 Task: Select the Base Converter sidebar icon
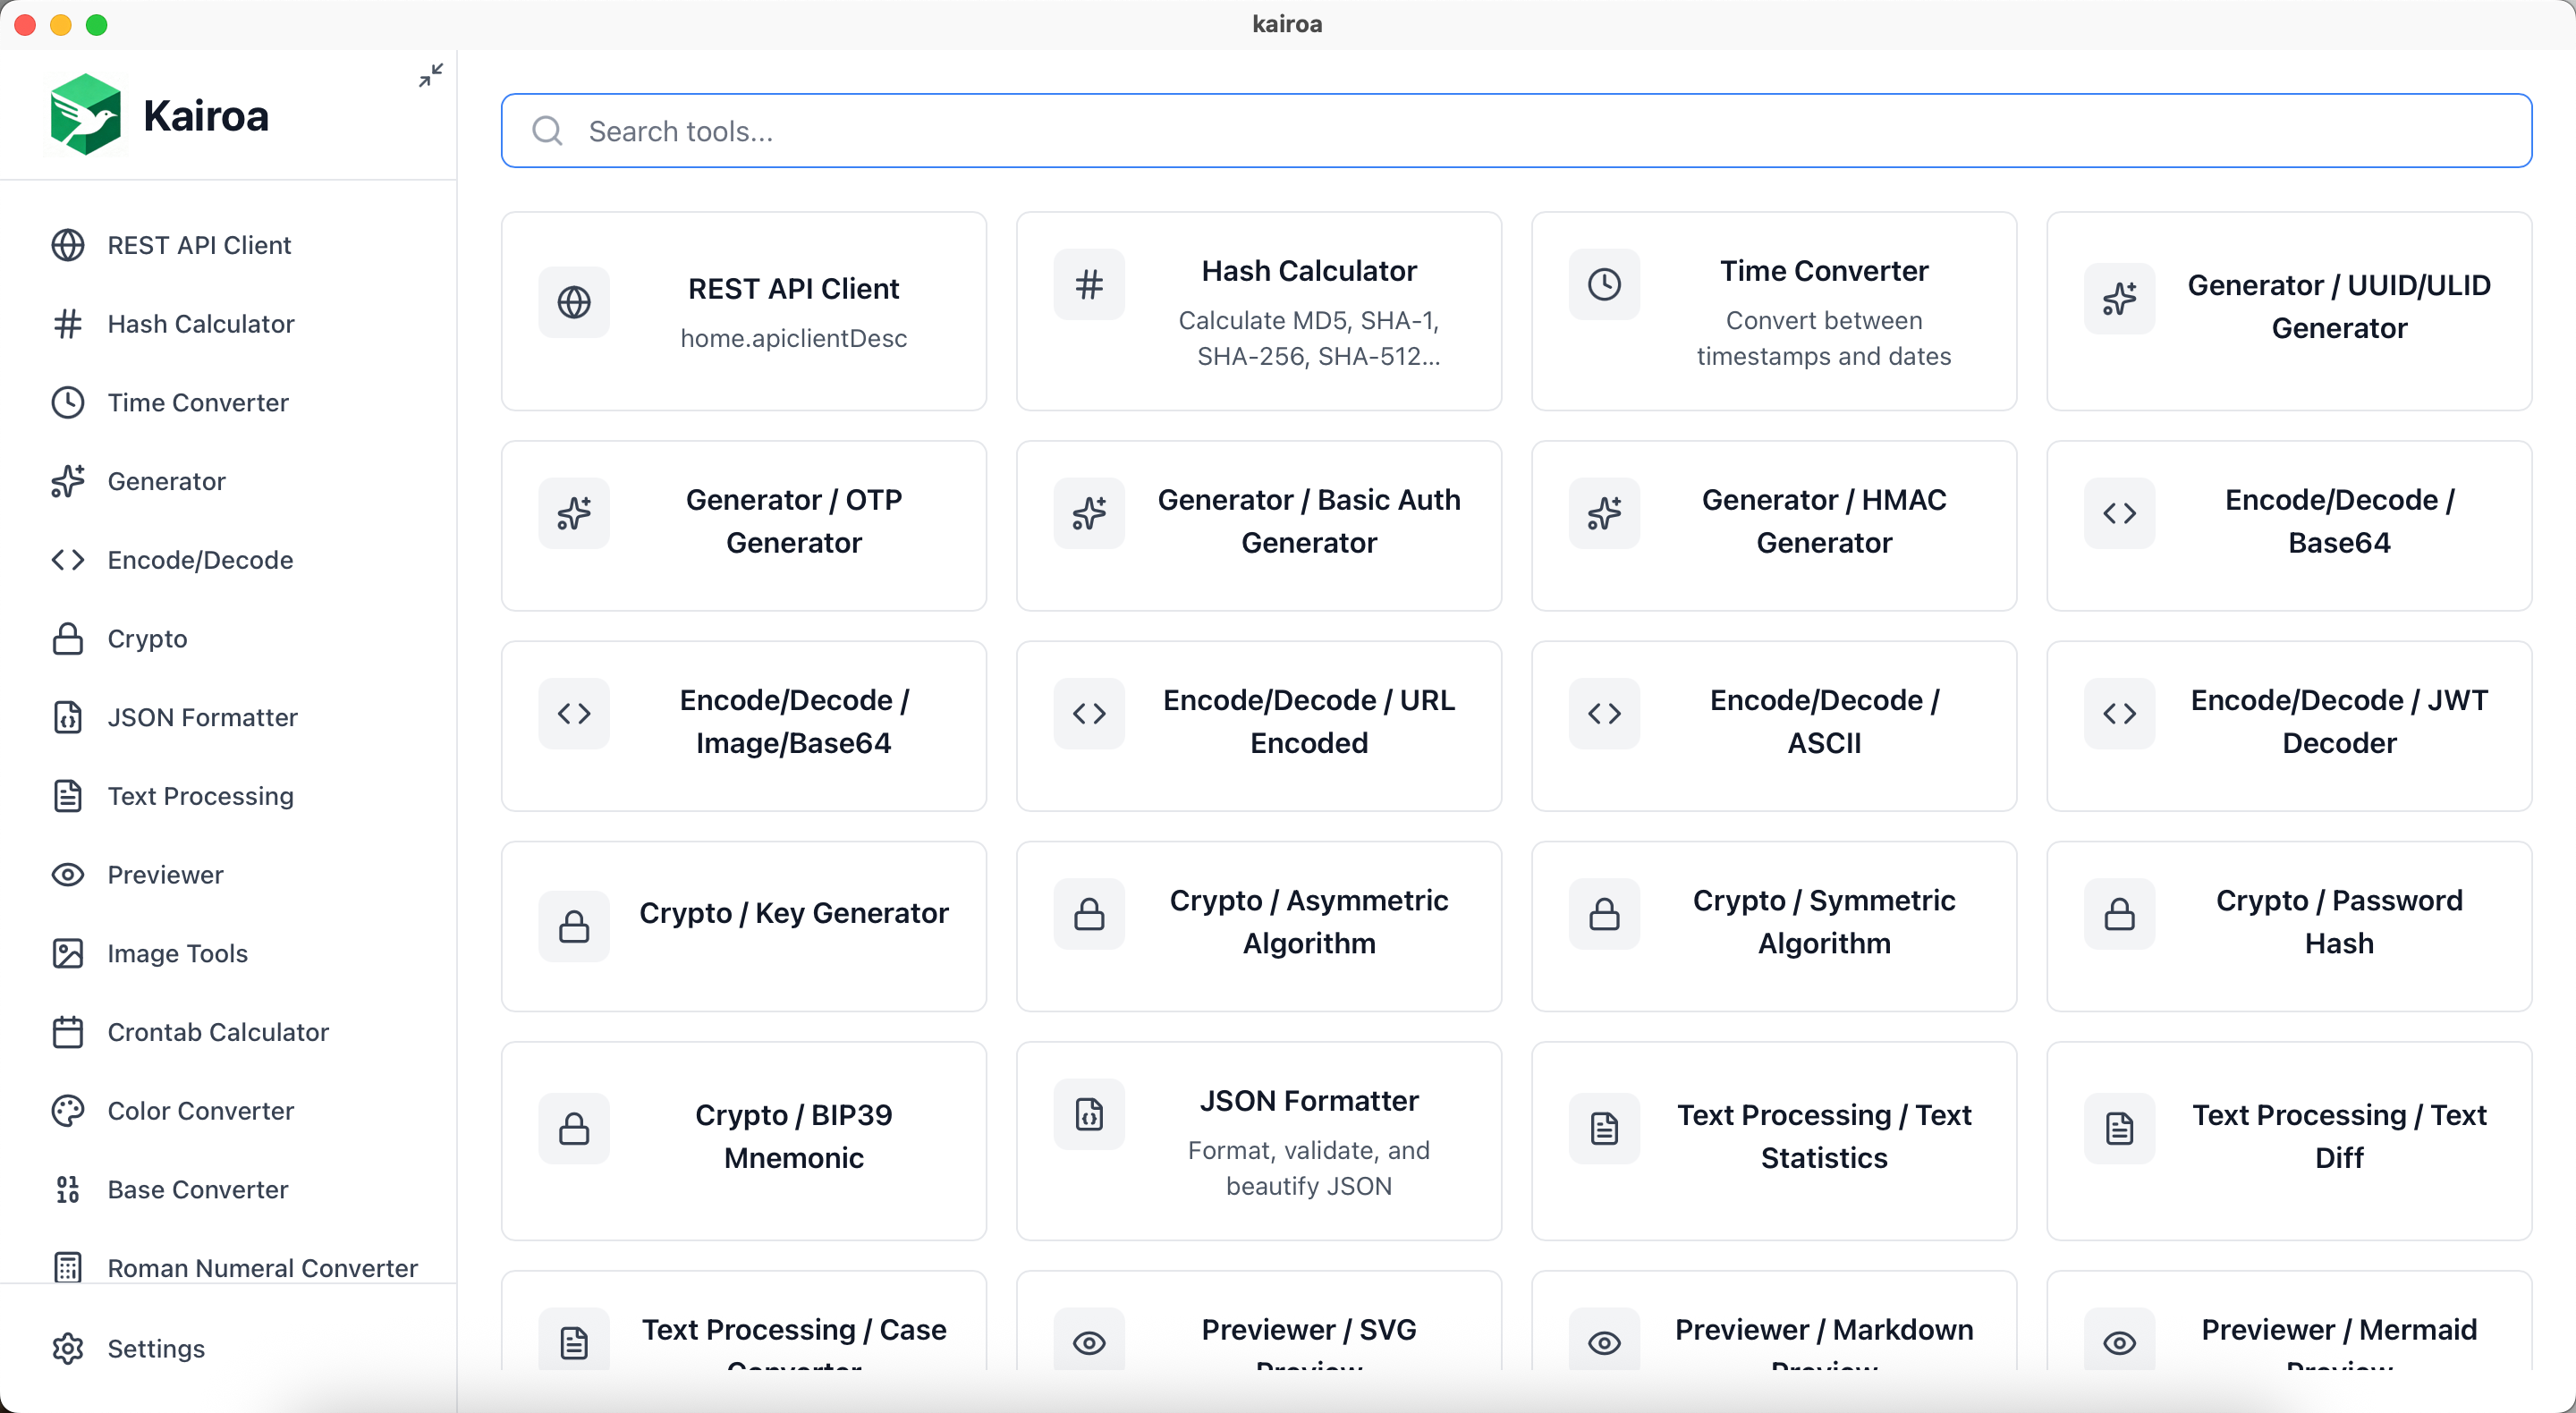[67, 1189]
